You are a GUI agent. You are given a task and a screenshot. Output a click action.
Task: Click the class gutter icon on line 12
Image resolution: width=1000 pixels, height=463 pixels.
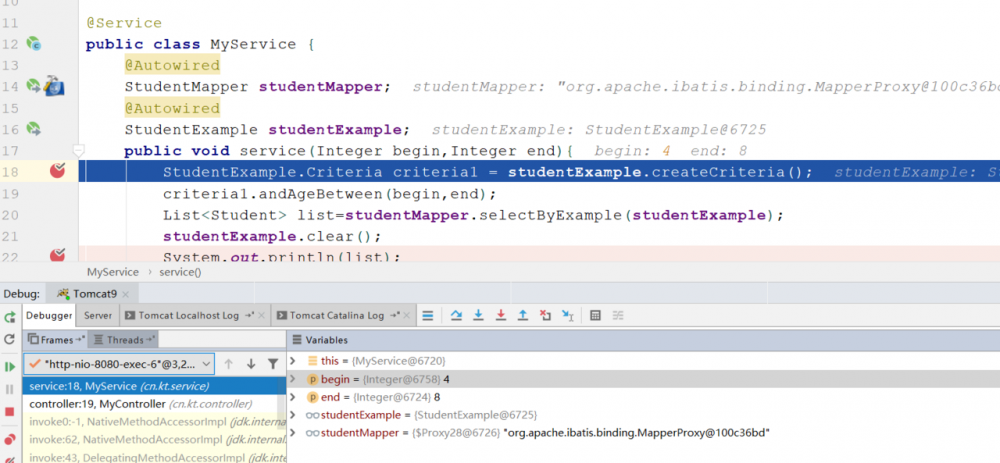(x=33, y=44)
